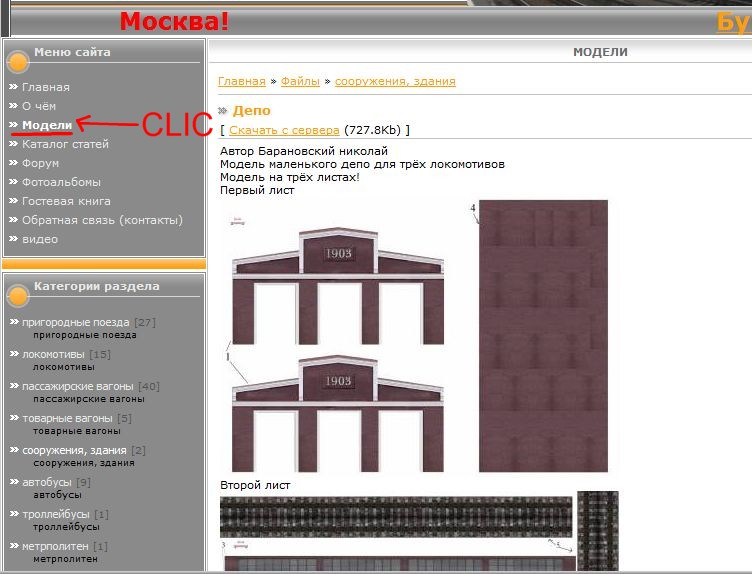Select товарные вагоны category
This screenshot has width=752, height=574.
tap(66, 418)
